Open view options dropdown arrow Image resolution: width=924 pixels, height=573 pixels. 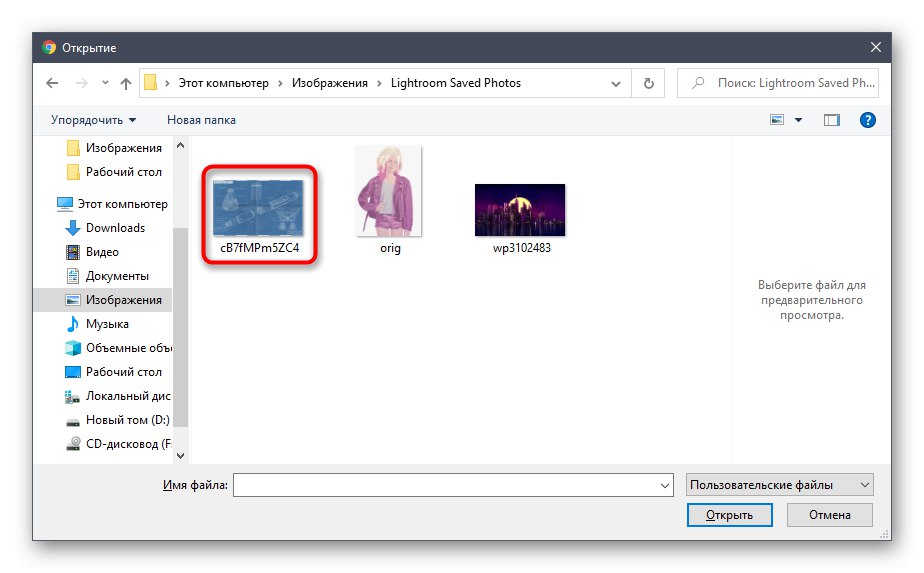[798, 120]
